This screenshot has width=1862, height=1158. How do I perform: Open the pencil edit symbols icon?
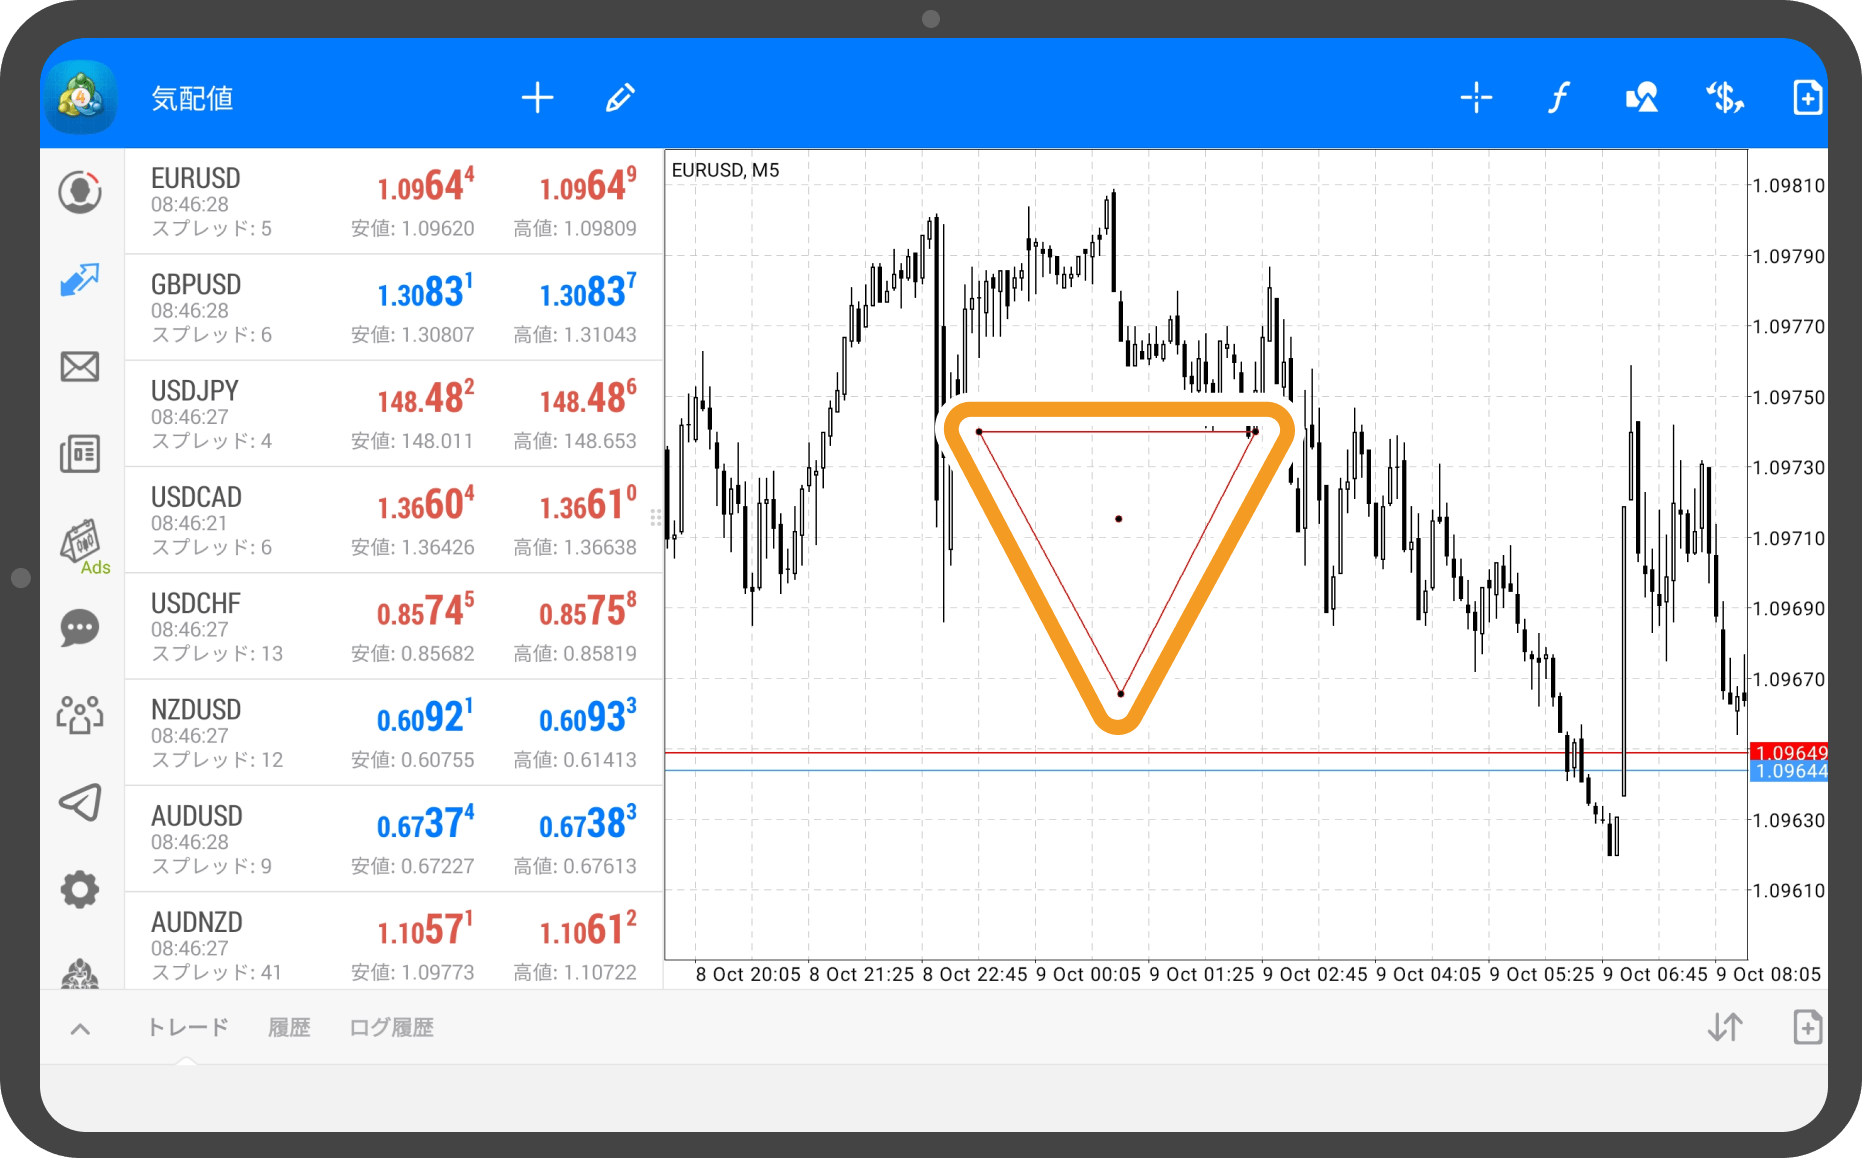(620, 98)
